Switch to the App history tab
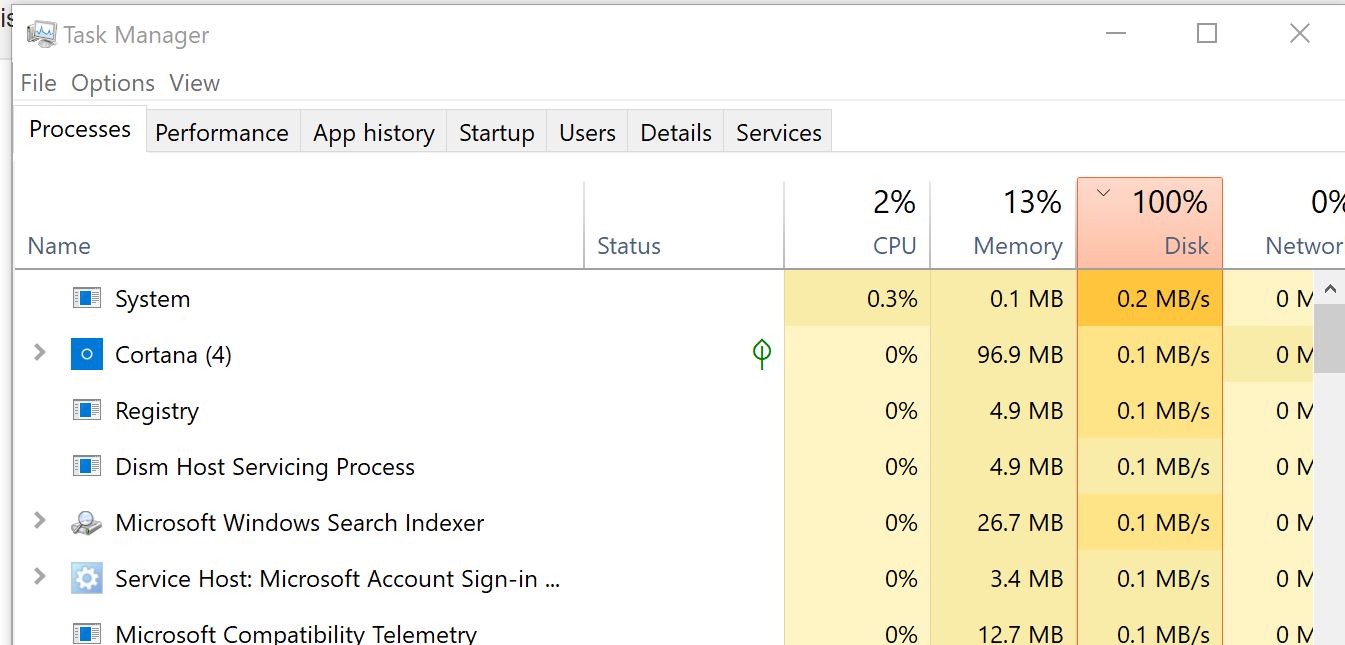 point(374,133)
